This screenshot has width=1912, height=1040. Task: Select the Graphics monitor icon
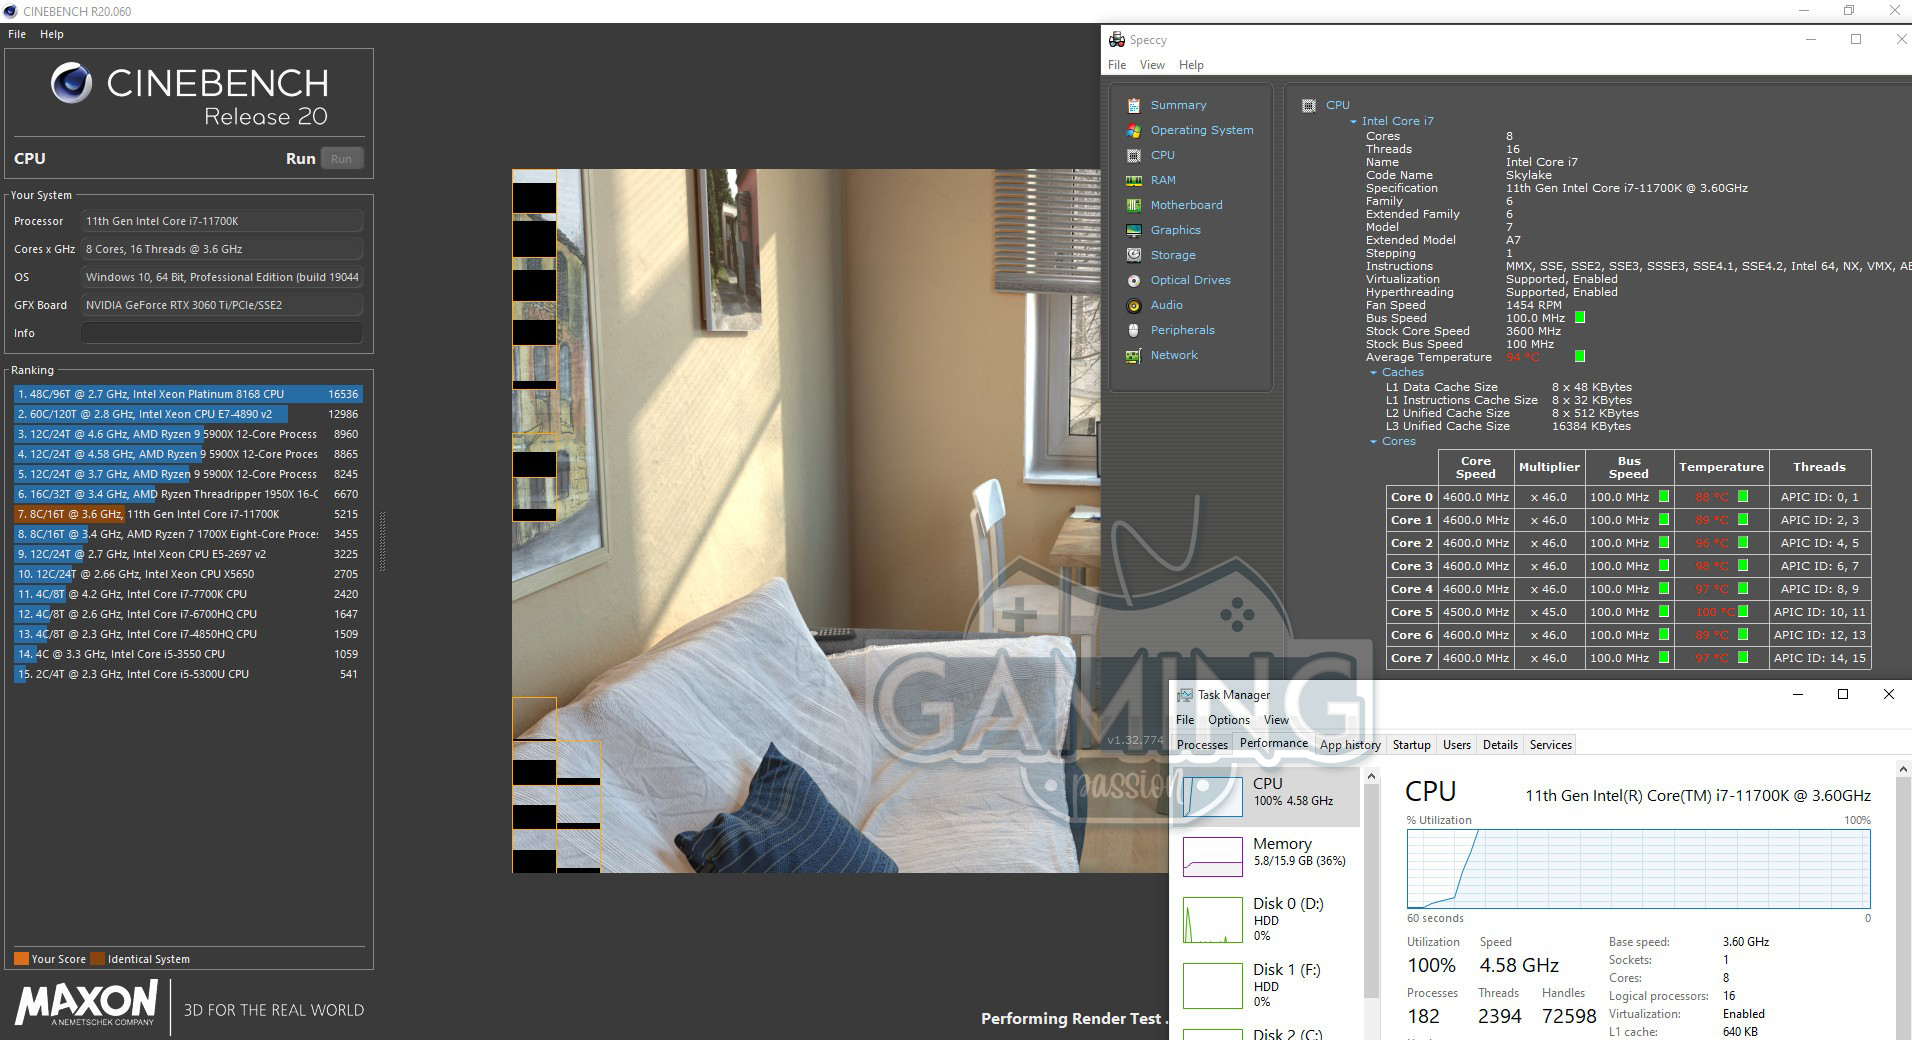pos(1133,230)
